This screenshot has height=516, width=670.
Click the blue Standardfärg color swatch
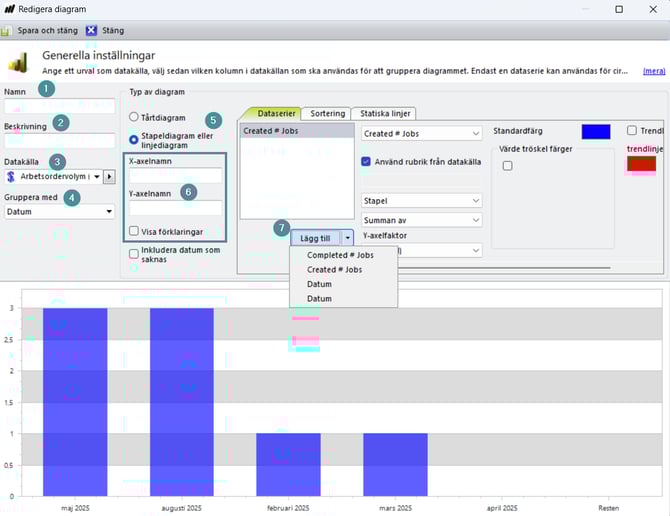point(596,132)
